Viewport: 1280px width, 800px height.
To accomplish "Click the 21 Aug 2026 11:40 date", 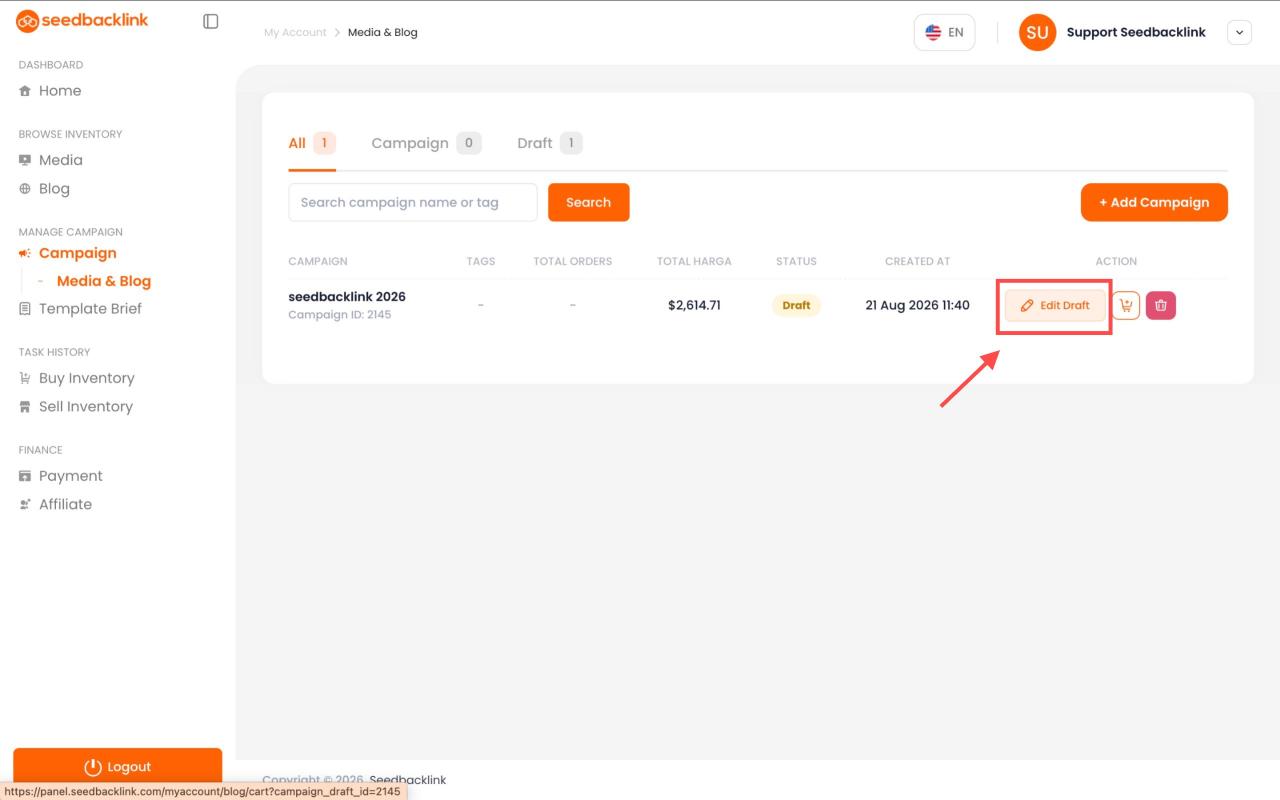I will coord(917,305).
